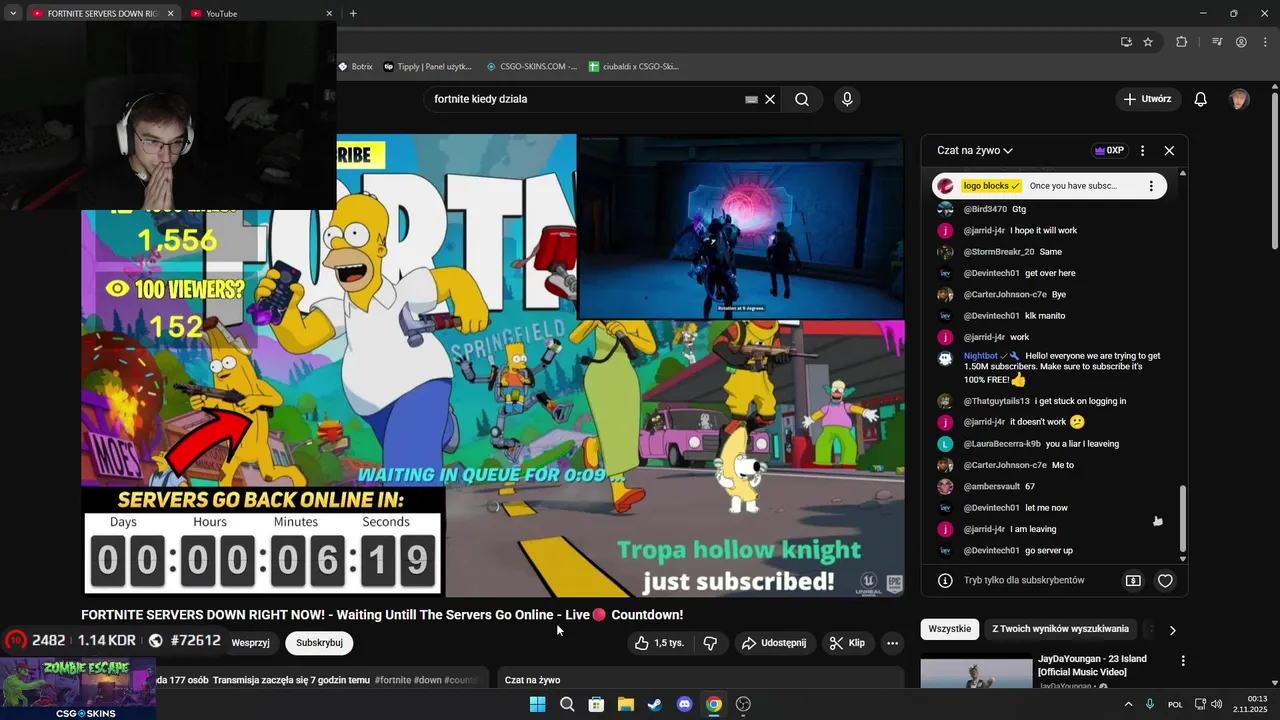Click the Super Chat dollar icon

click(x=1133, y=580)
